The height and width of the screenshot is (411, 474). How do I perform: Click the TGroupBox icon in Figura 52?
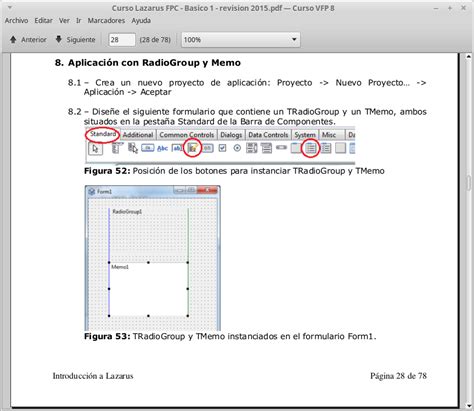pos(296,148)
